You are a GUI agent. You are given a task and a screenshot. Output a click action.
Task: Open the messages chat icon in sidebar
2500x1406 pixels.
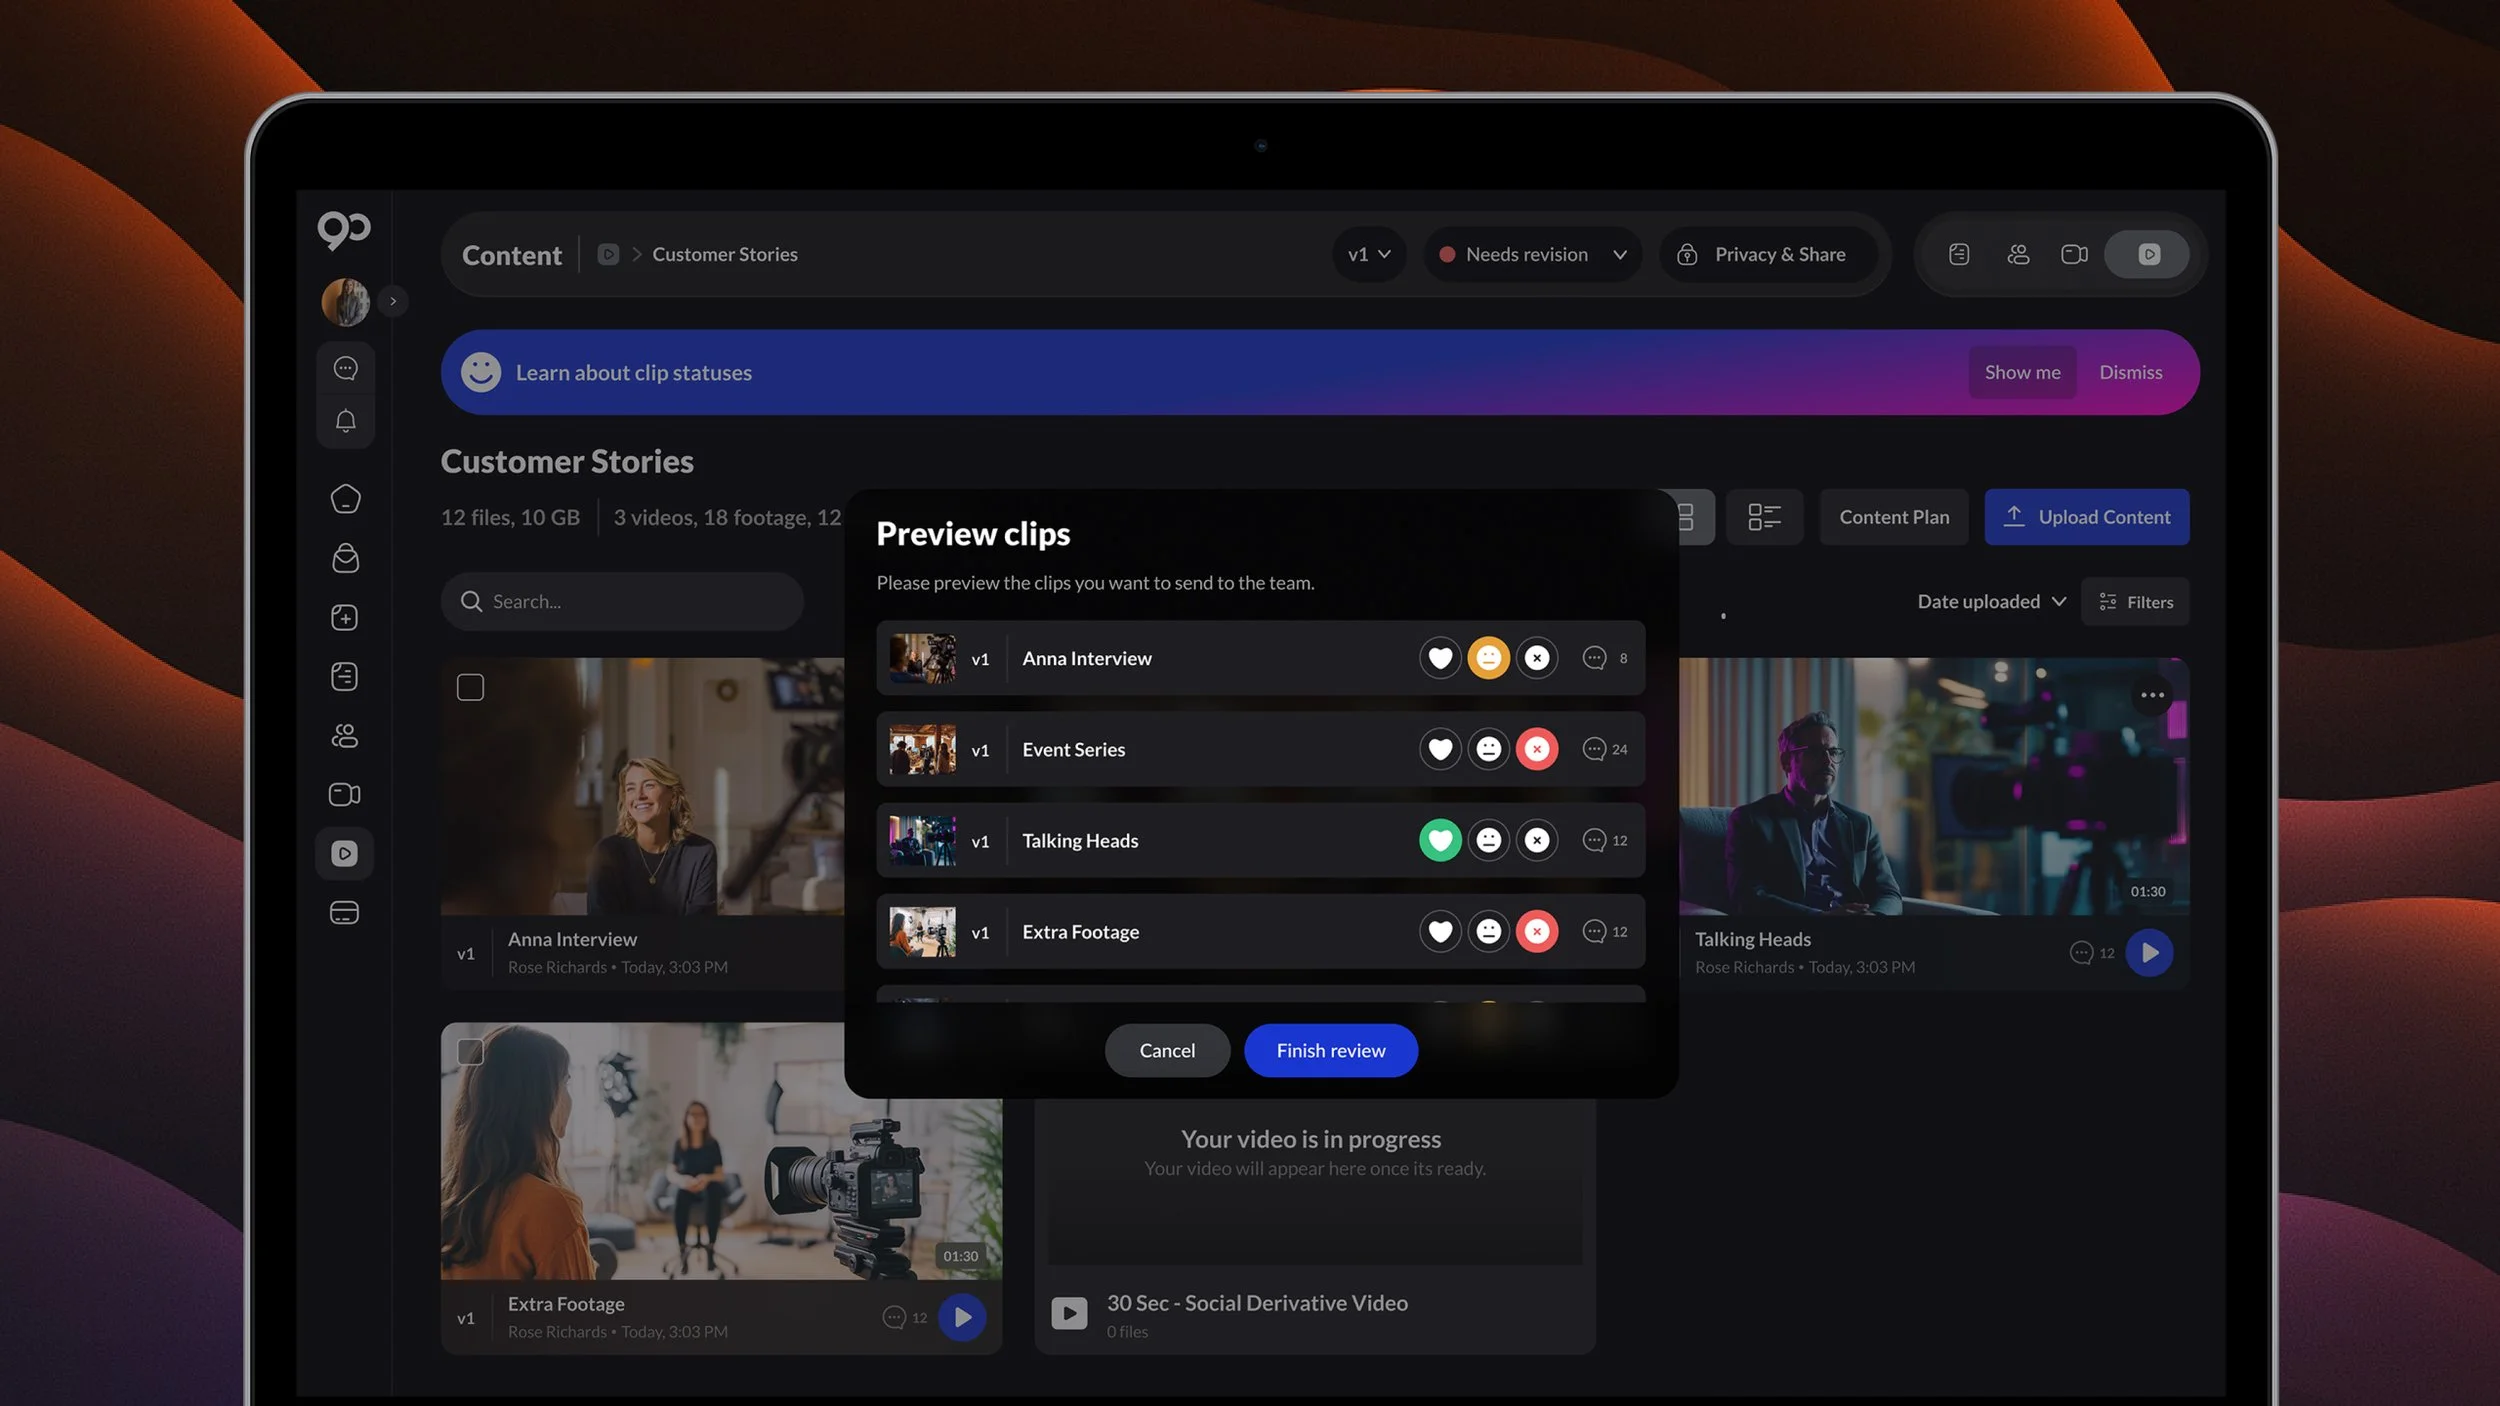(345, 368)
